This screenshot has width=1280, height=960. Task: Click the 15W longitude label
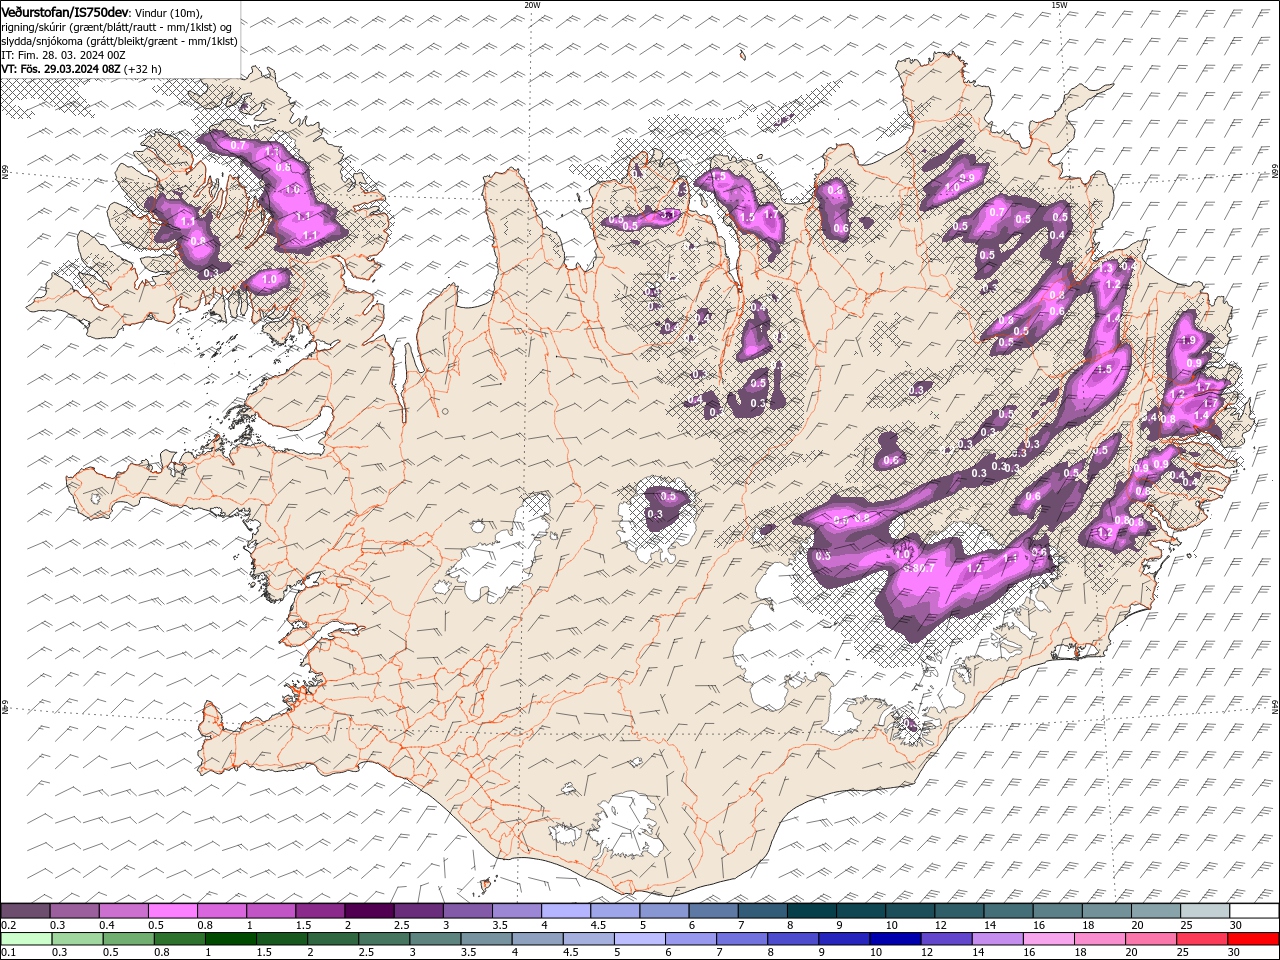(1059, 5)
